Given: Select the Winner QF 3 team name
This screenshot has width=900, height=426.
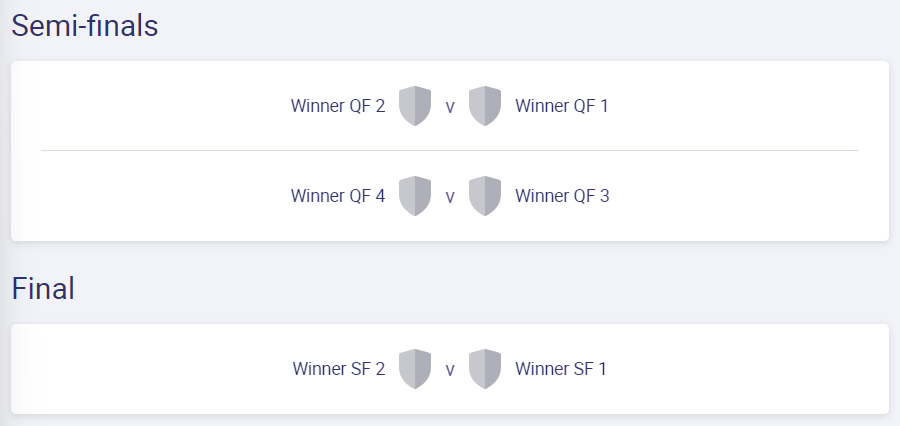Looking at the screenshot, I should [x=562, y=196].
